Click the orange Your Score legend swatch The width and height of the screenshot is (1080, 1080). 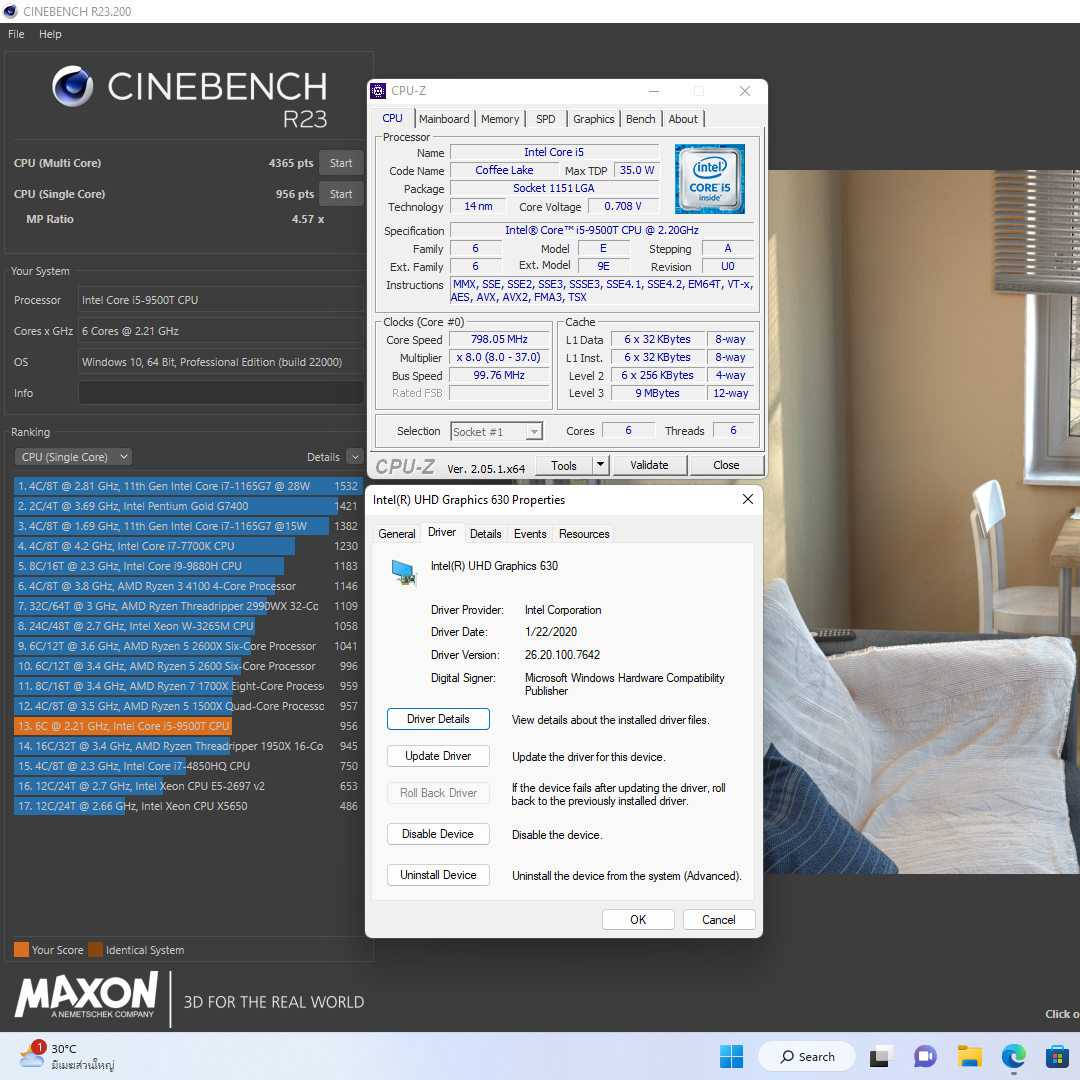tap(21, 950)
